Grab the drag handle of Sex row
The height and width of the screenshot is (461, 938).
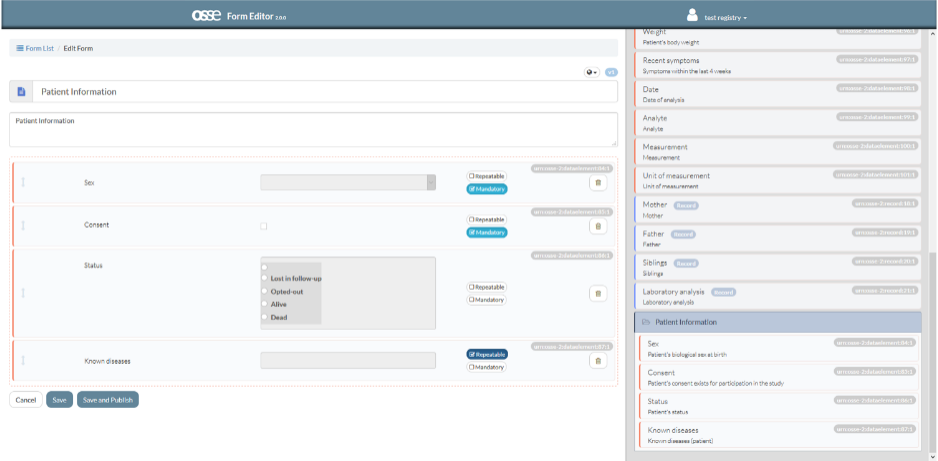[23, 182]
